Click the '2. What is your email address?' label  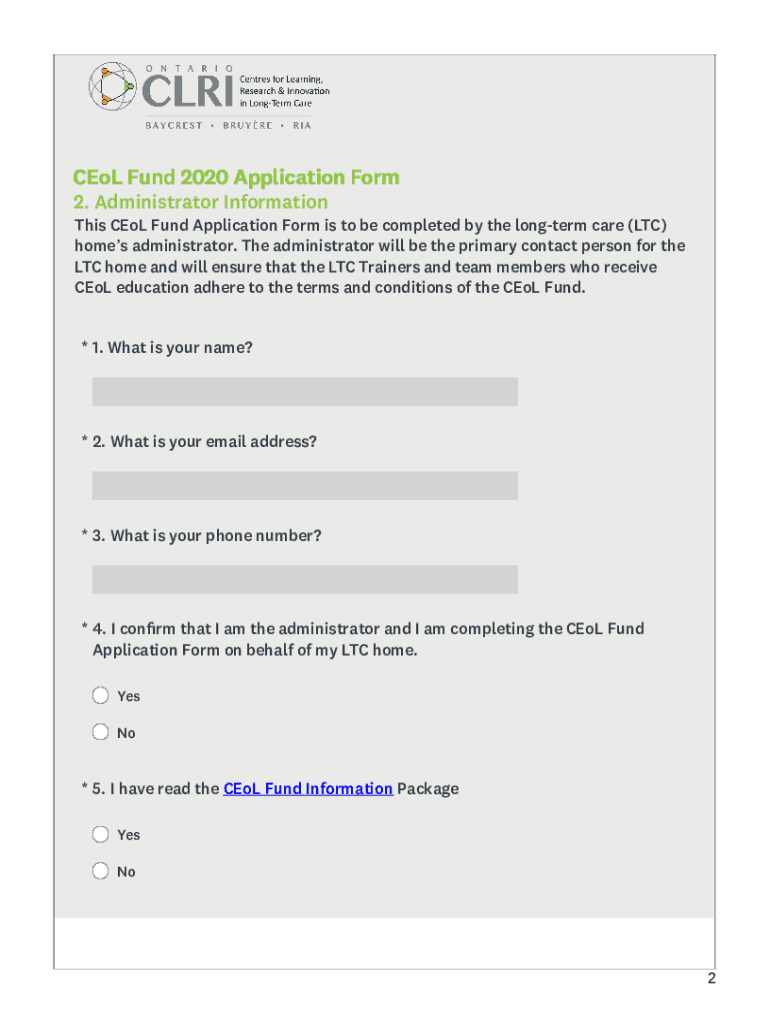point(204,442)
